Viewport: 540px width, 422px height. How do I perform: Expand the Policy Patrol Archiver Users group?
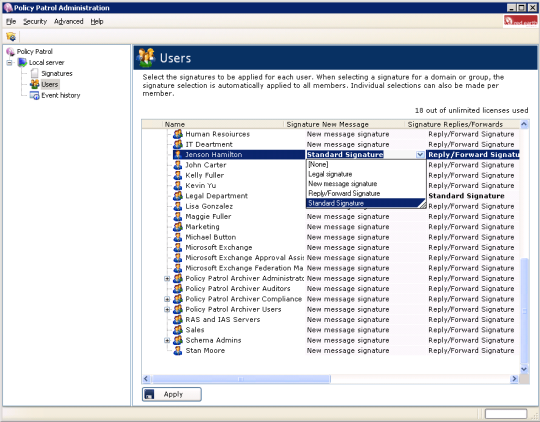click(x=167, y=309)
